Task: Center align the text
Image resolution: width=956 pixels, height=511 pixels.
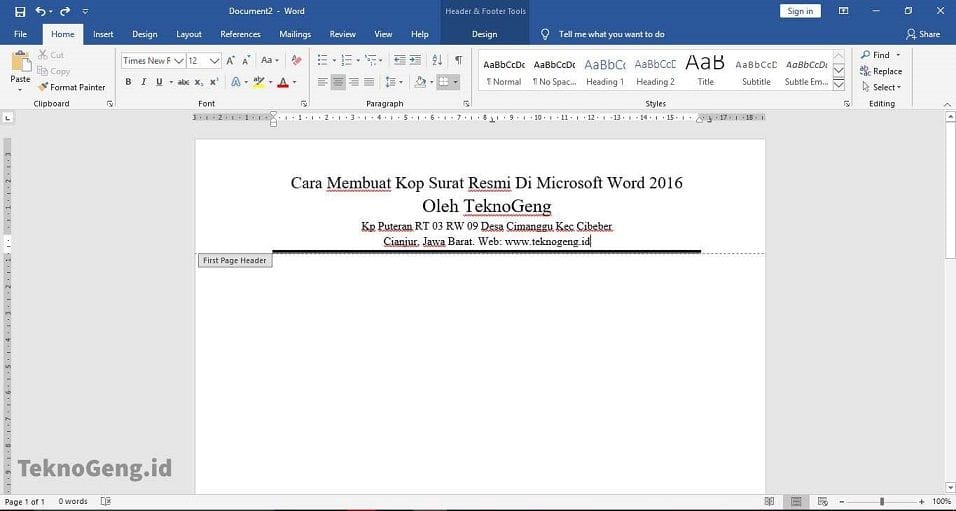Action: point(338,82)
